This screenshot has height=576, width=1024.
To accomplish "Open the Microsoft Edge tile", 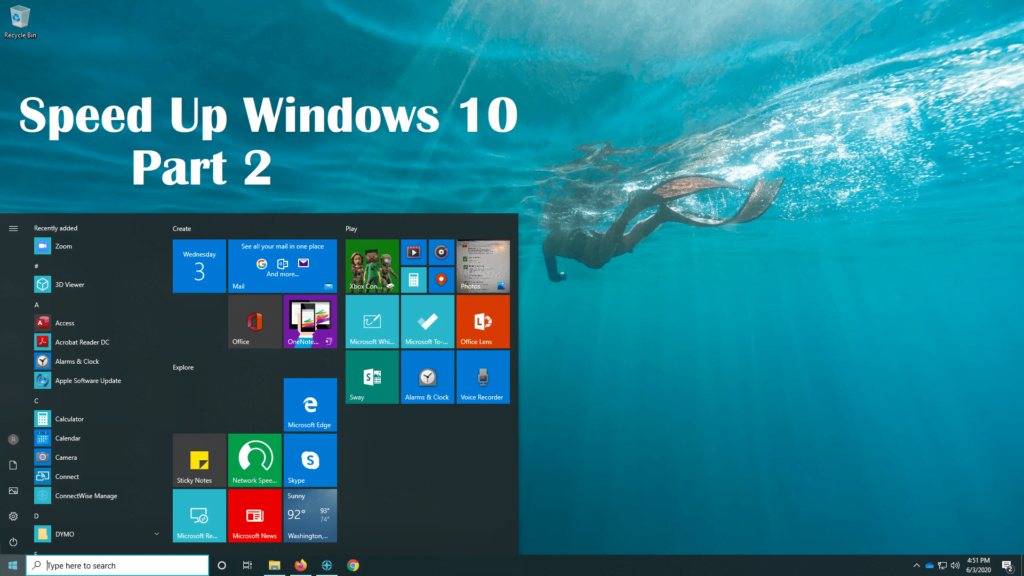I will (310, 404).
